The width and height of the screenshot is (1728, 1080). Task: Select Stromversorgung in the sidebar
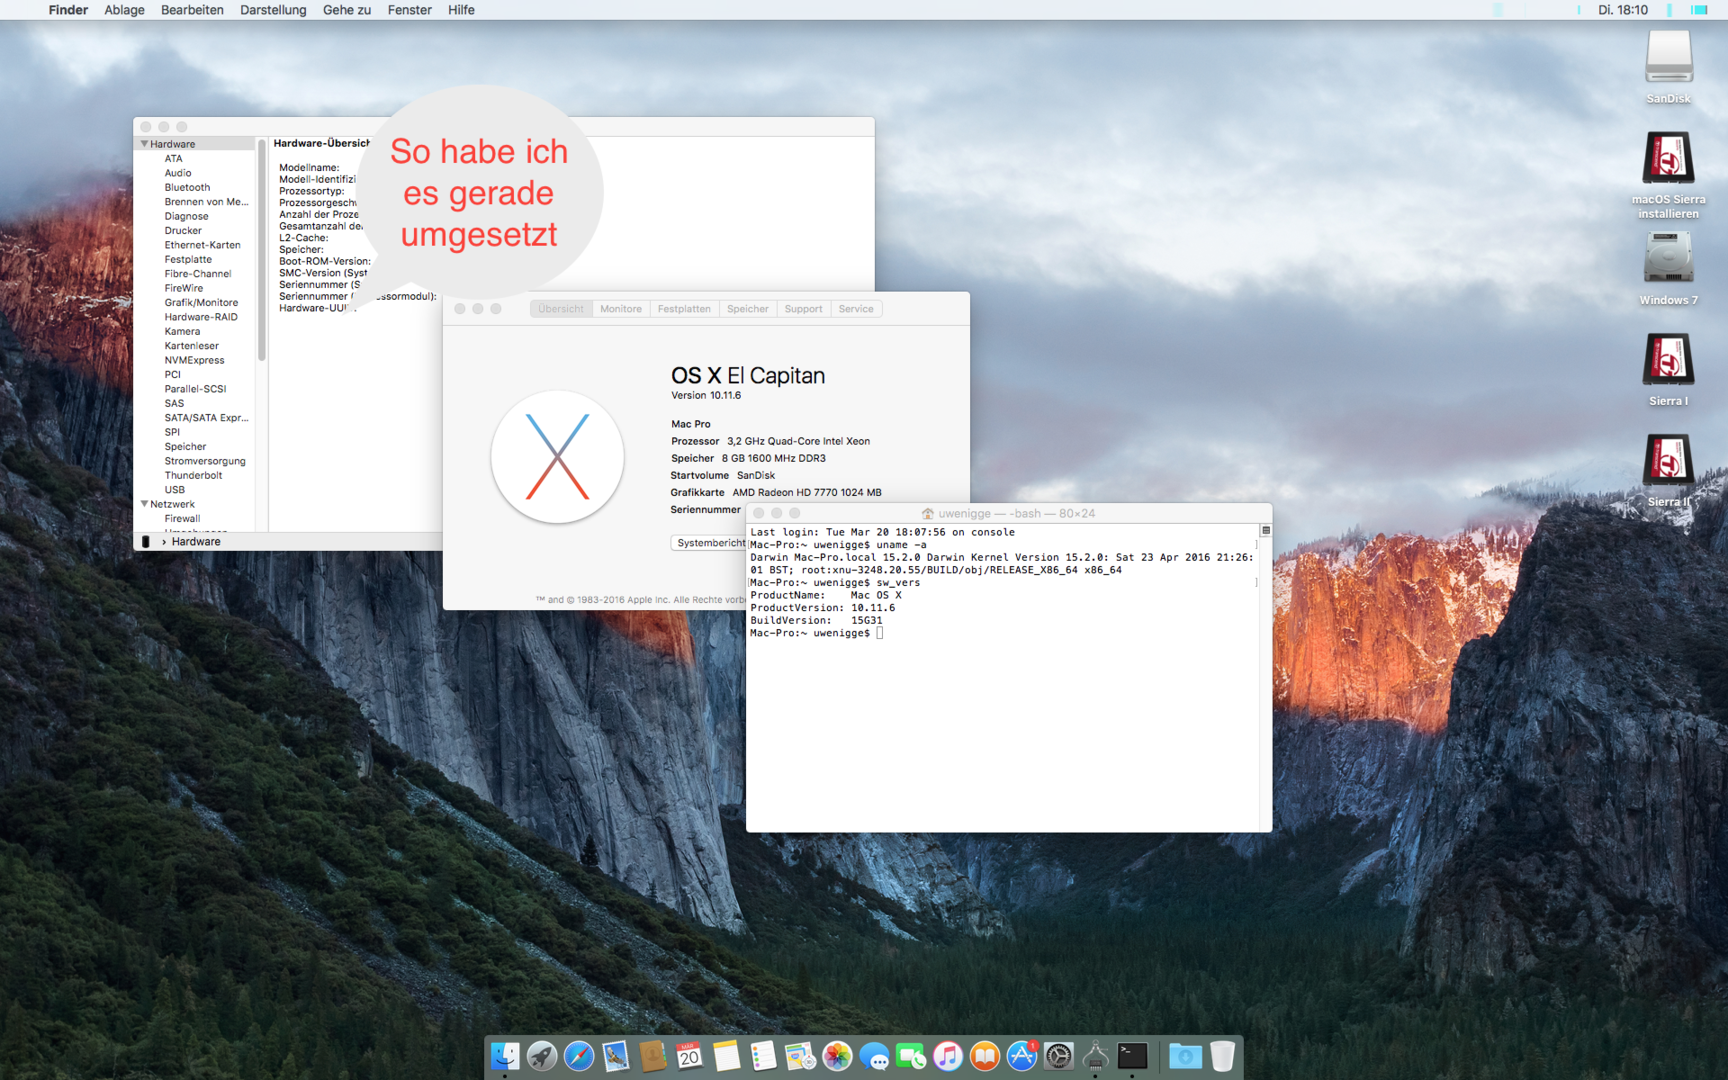click(x=205, y=461)
